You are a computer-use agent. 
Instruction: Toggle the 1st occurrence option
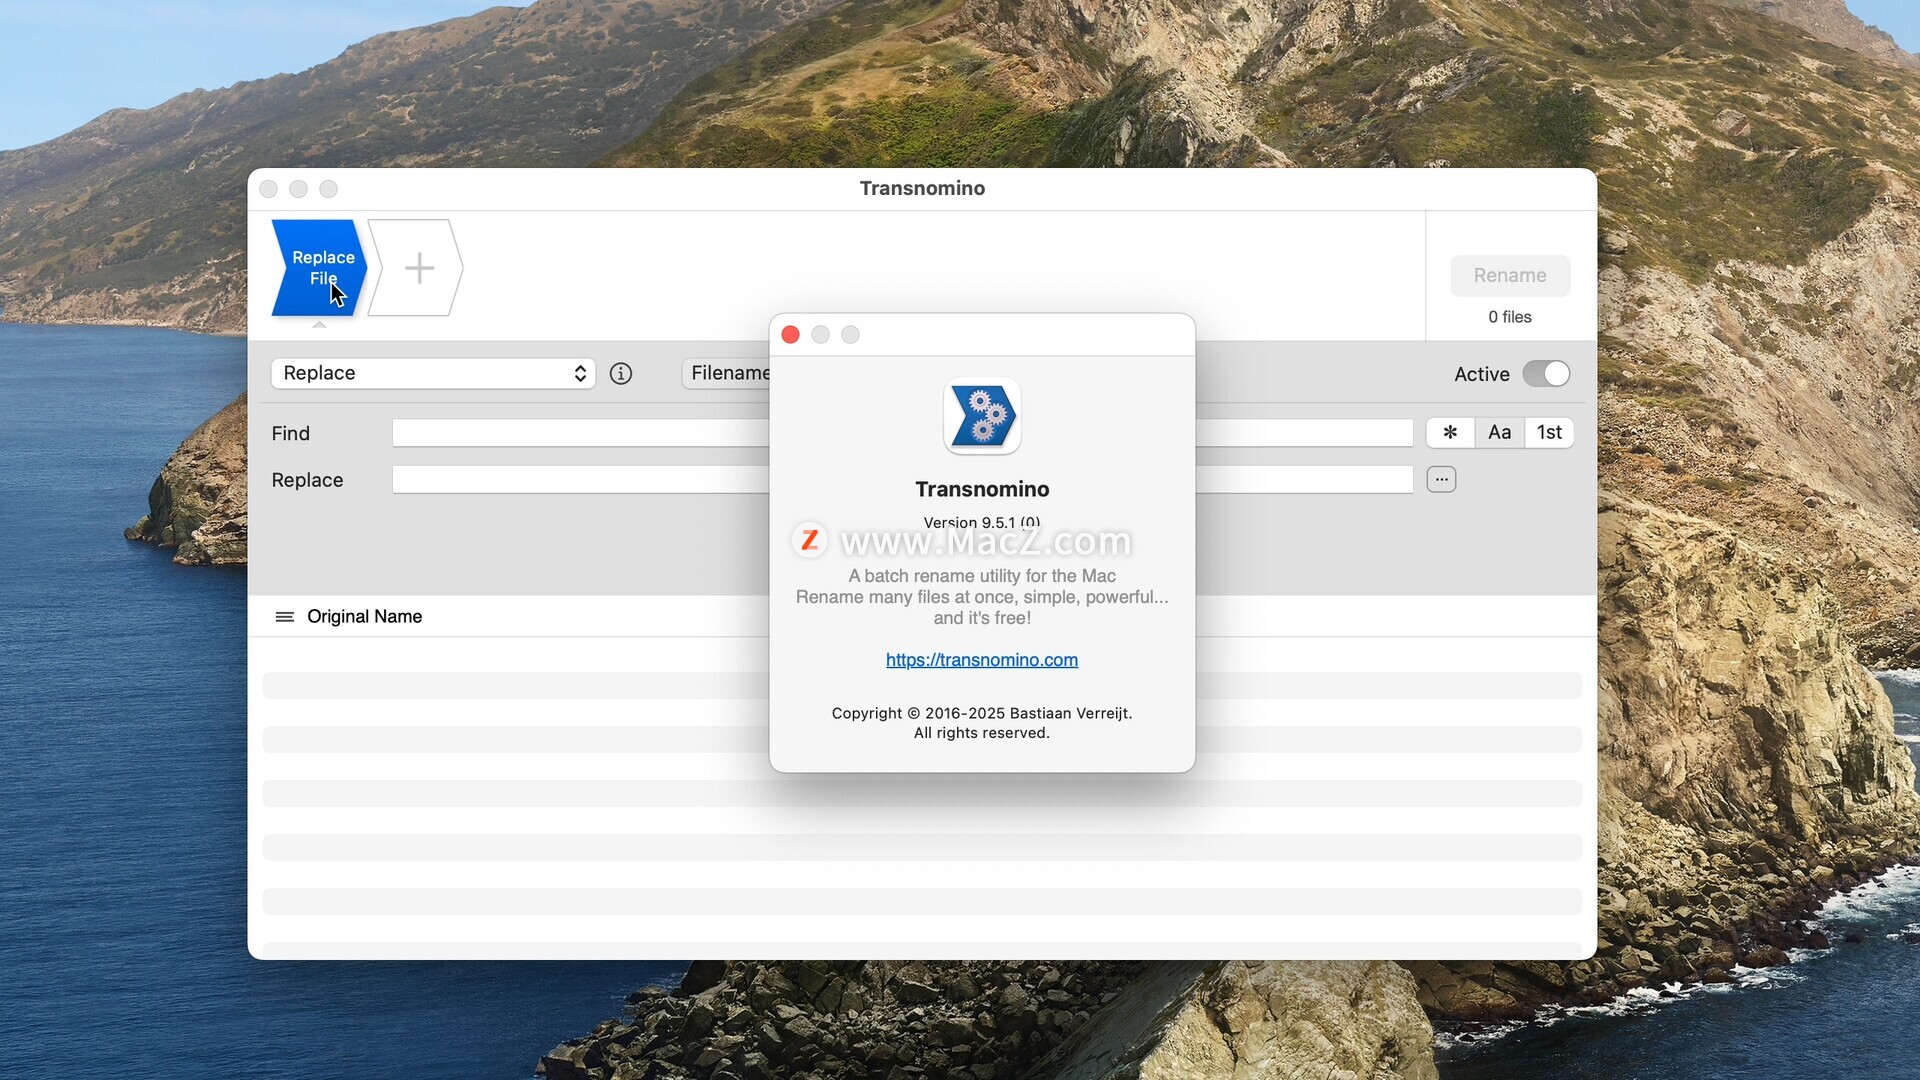point(1548,432)
